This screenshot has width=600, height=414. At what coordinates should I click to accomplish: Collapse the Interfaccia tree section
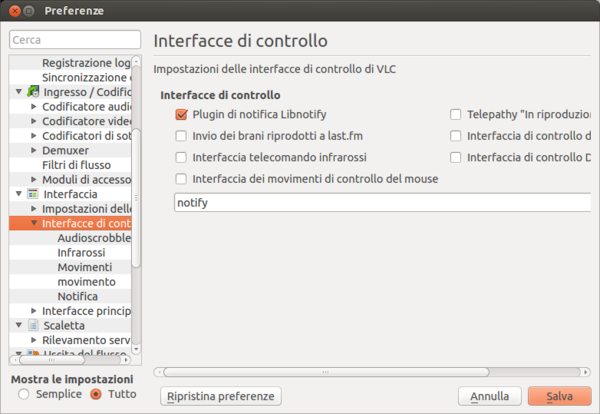[19, 194]
